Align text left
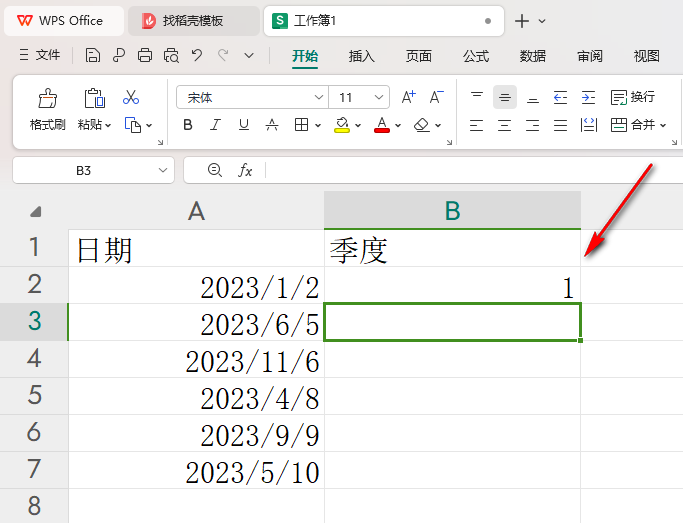This screenshot has height=523, width=683. [477, 125]
